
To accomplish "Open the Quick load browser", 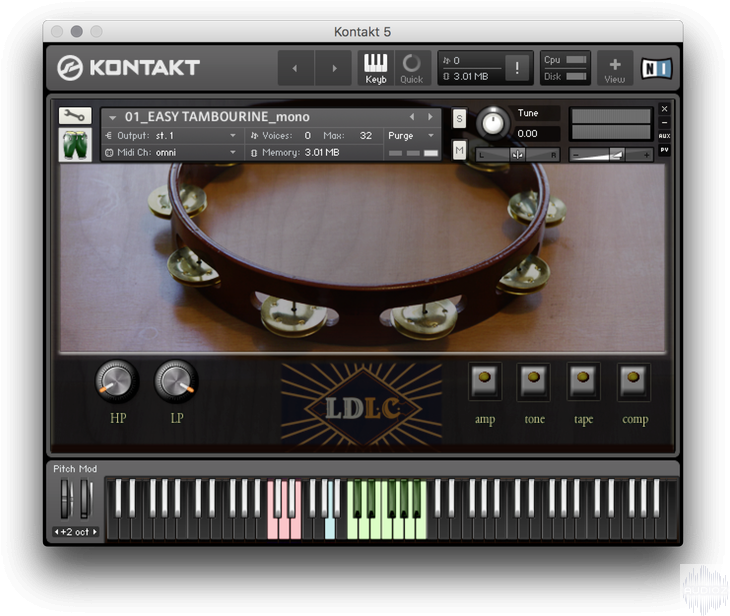I will click(x=412, y=68).
